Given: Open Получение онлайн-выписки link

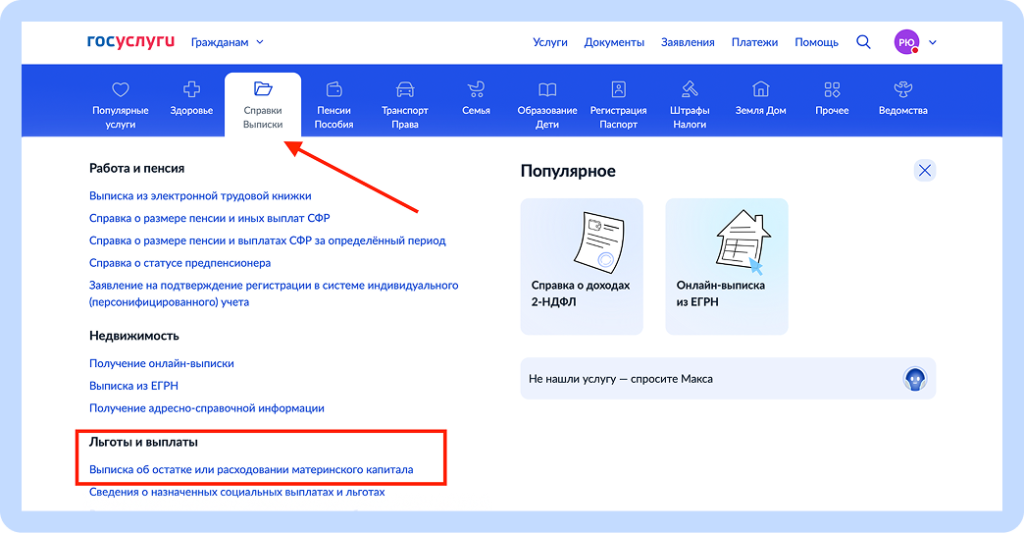Looking at the screenshot, I should click(161, 363).
